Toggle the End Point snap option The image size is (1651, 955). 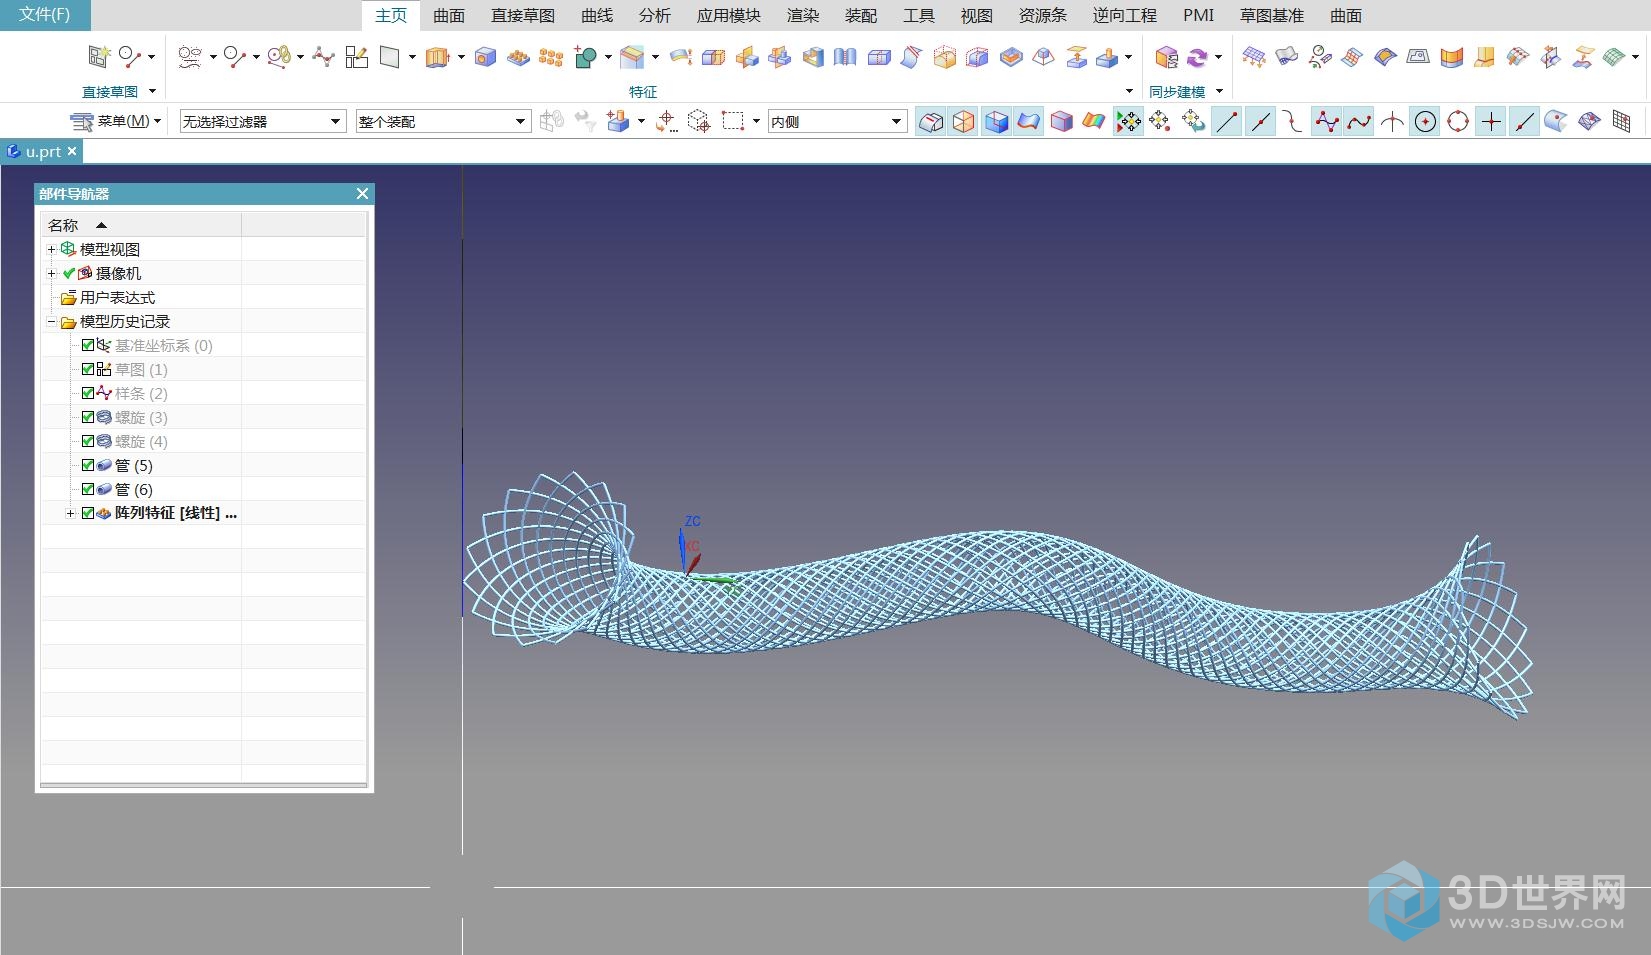click(1227, 121)
